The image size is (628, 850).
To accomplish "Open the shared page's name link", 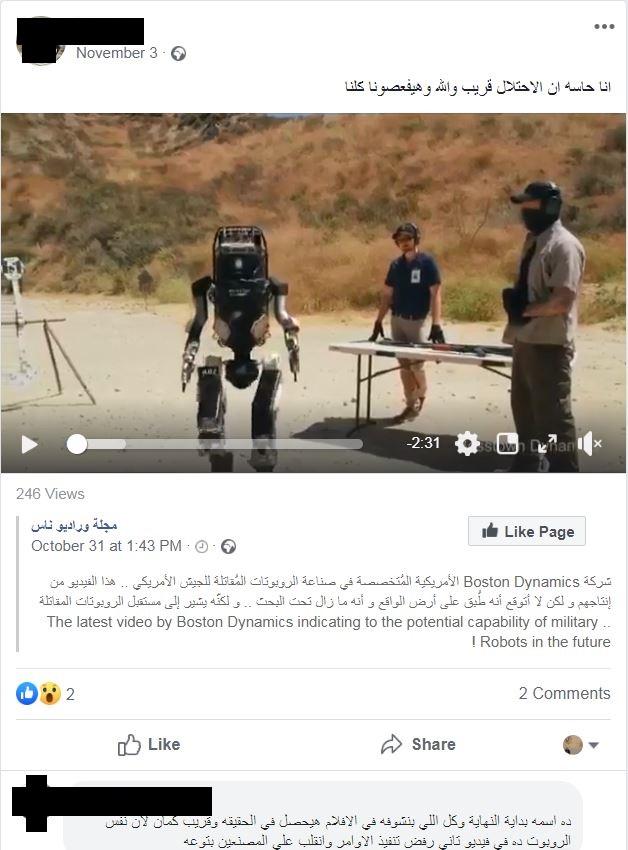I will point(74,525).
